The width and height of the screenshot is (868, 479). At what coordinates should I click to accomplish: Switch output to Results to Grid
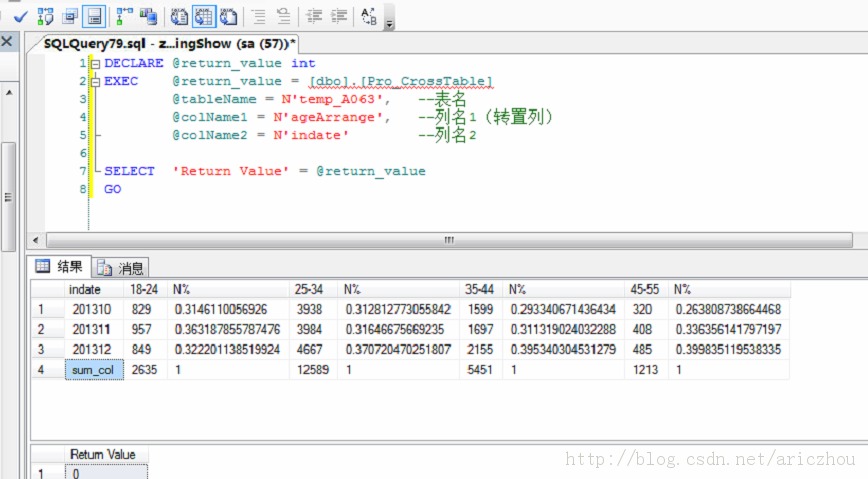(204, 17)
